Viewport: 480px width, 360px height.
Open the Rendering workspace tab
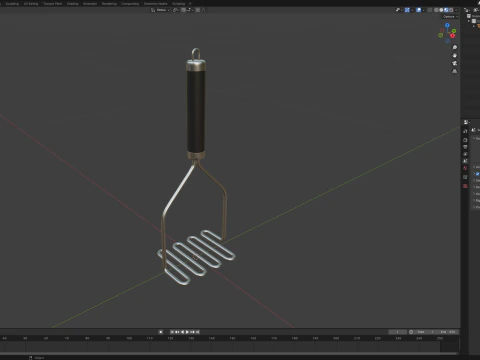tap(109, 4)
